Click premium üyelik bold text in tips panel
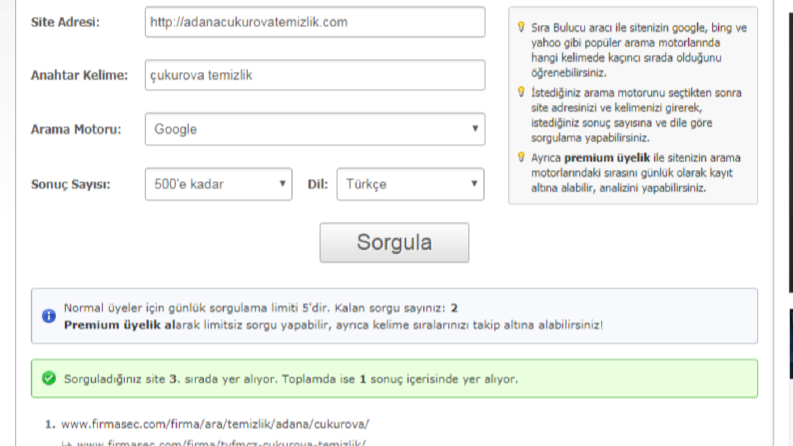The width and height of the screenshot is (793, 446). pos(607,158)
